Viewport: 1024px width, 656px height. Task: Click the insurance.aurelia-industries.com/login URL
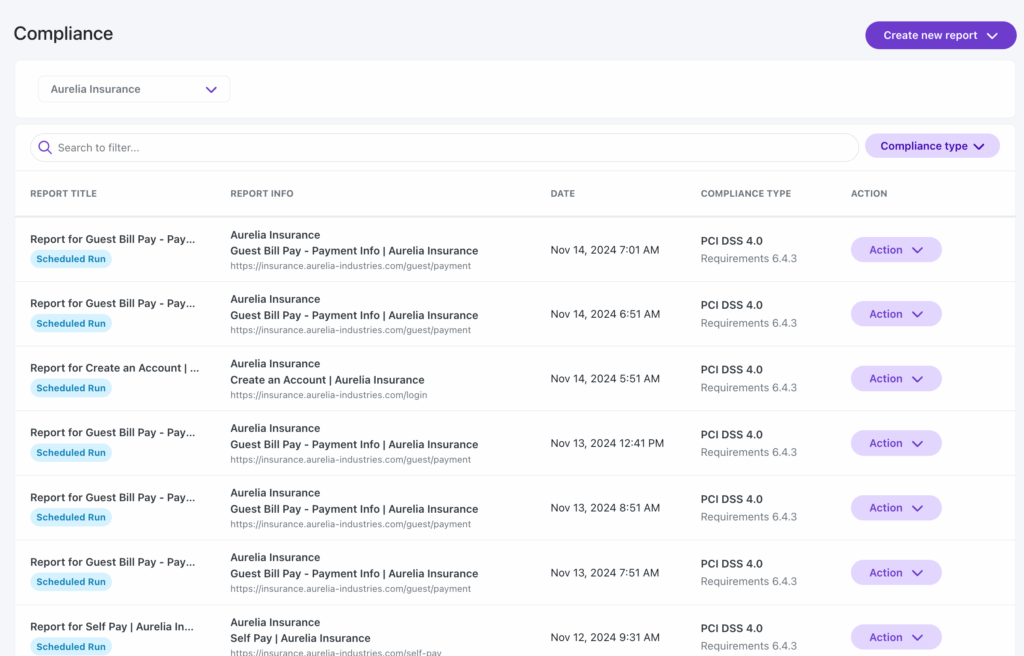(328, 395)
